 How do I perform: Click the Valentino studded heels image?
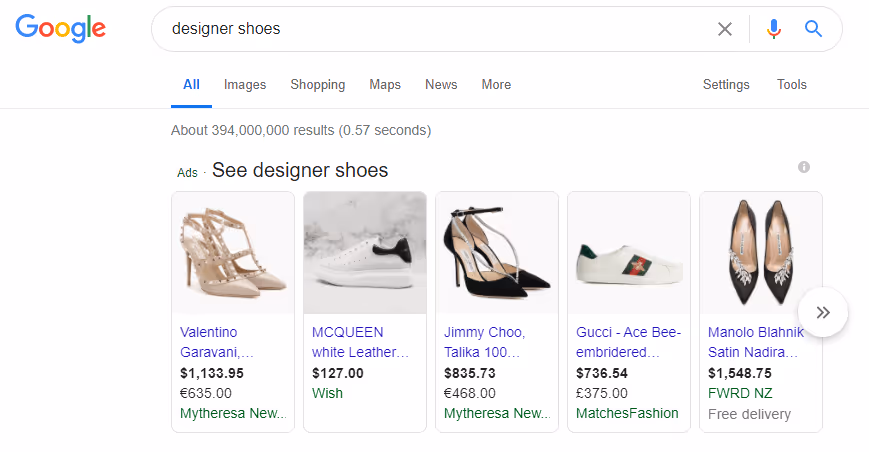[x=233, y=253]
